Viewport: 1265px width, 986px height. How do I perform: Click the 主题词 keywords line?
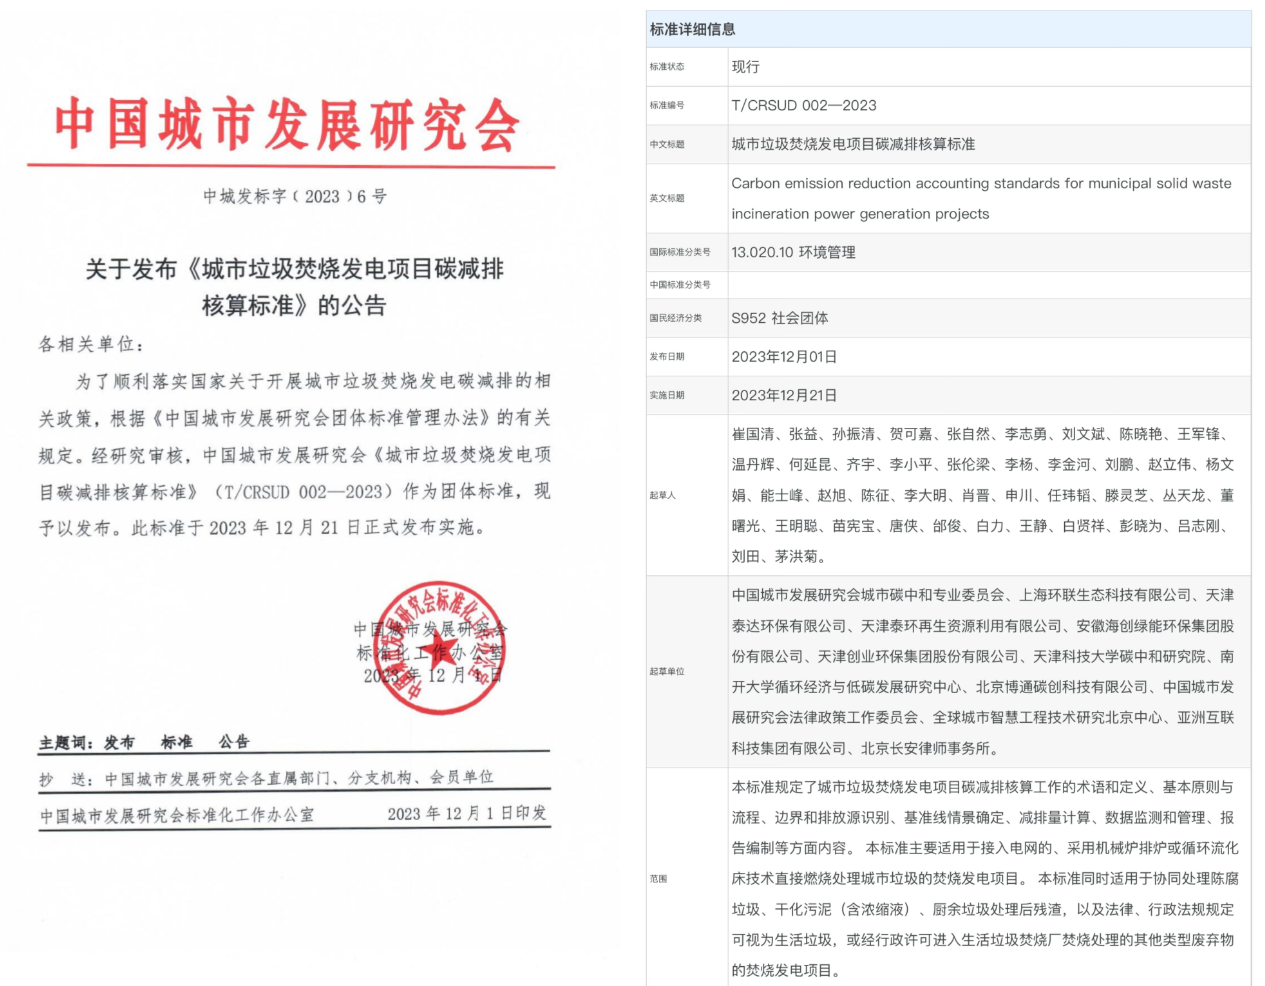pyautogui.click(x=145, y=742)
